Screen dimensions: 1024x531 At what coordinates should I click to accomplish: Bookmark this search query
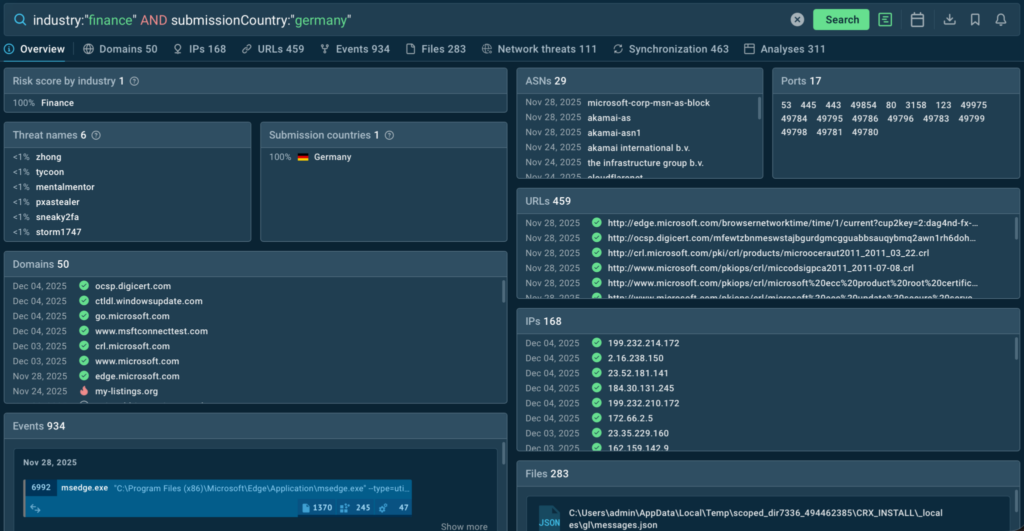point(975,20)
